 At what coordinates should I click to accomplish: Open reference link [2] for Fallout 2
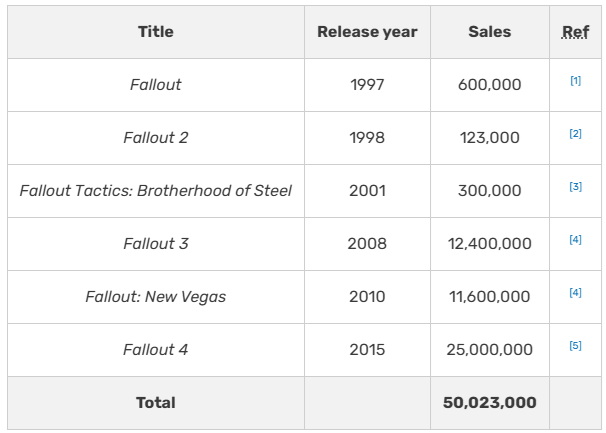pos(575,134)
